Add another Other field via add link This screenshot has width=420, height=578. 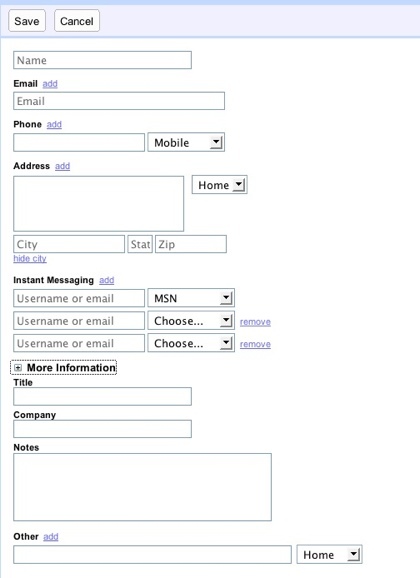51,537
